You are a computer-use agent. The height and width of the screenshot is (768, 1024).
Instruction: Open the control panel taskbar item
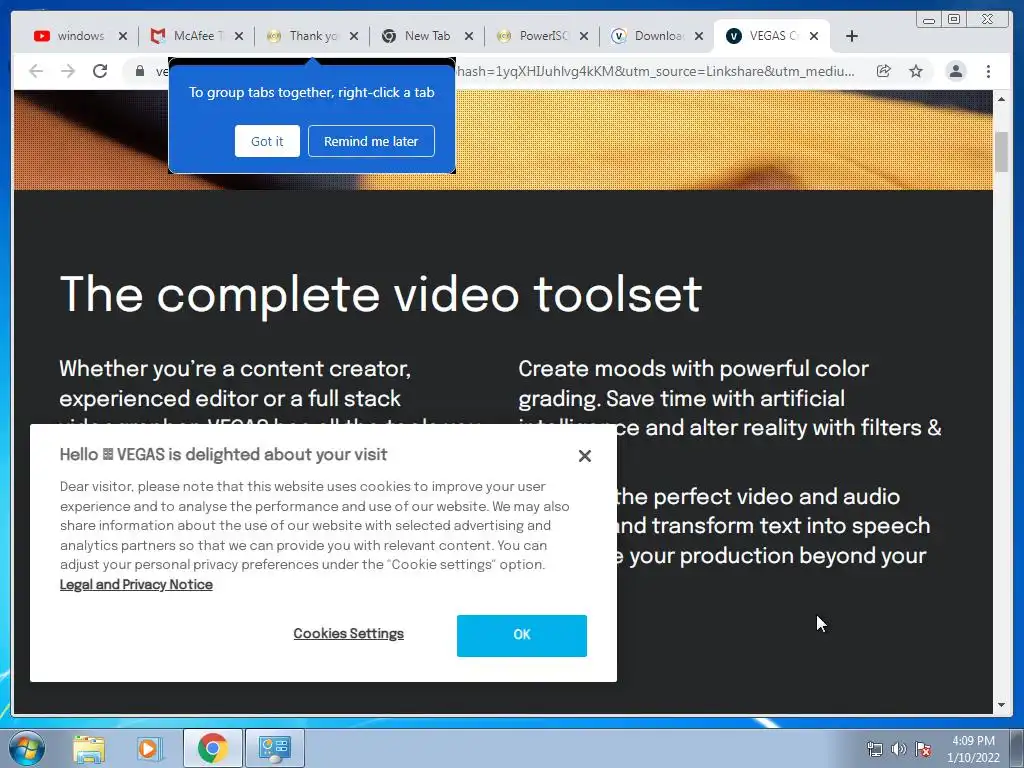[274, 748]
